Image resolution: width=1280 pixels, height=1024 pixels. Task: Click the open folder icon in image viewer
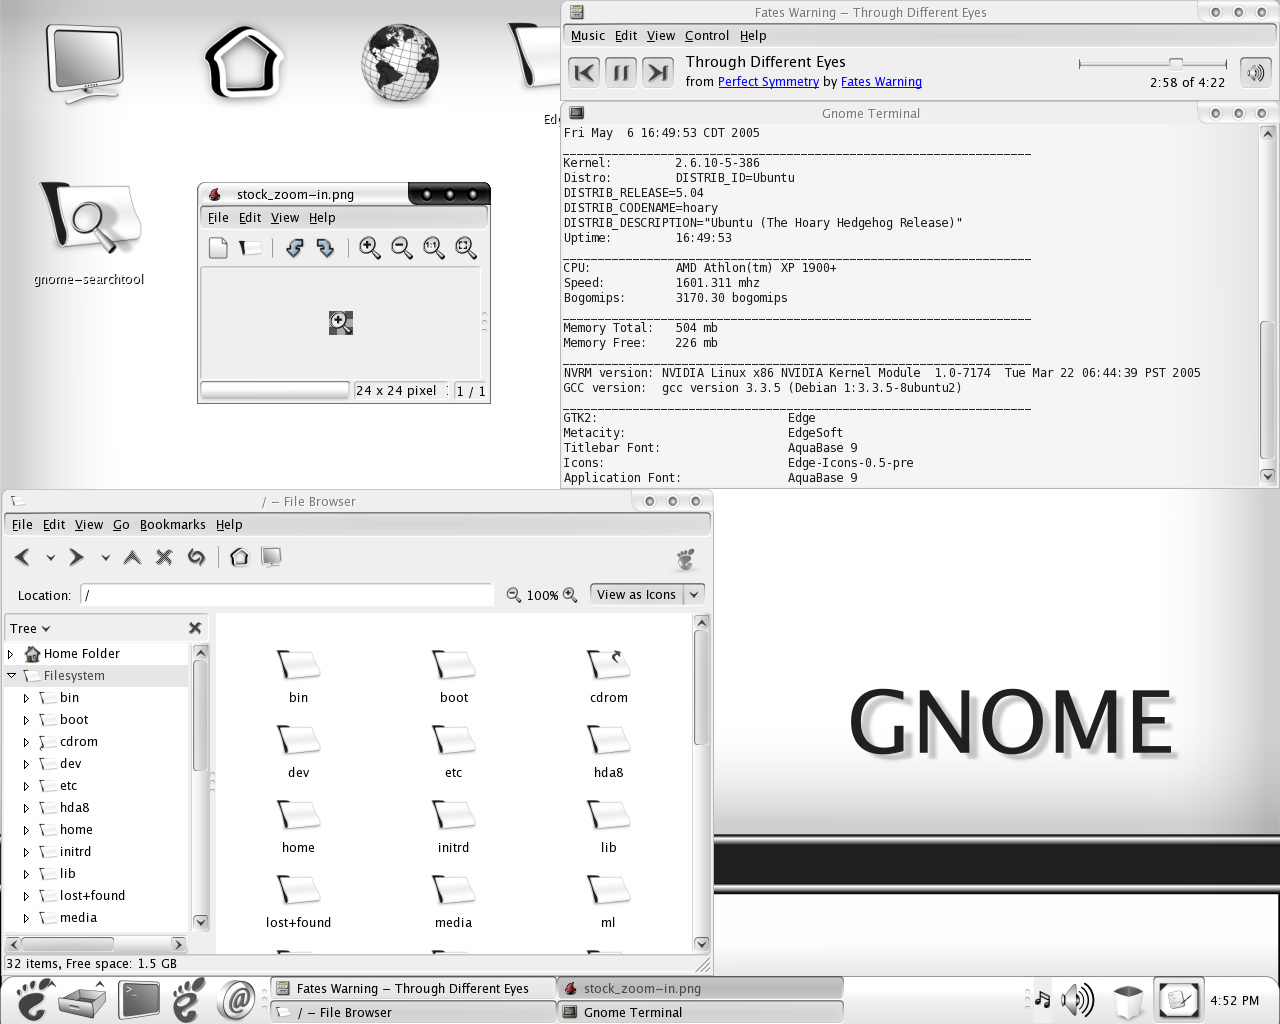[x=250, y=248]
